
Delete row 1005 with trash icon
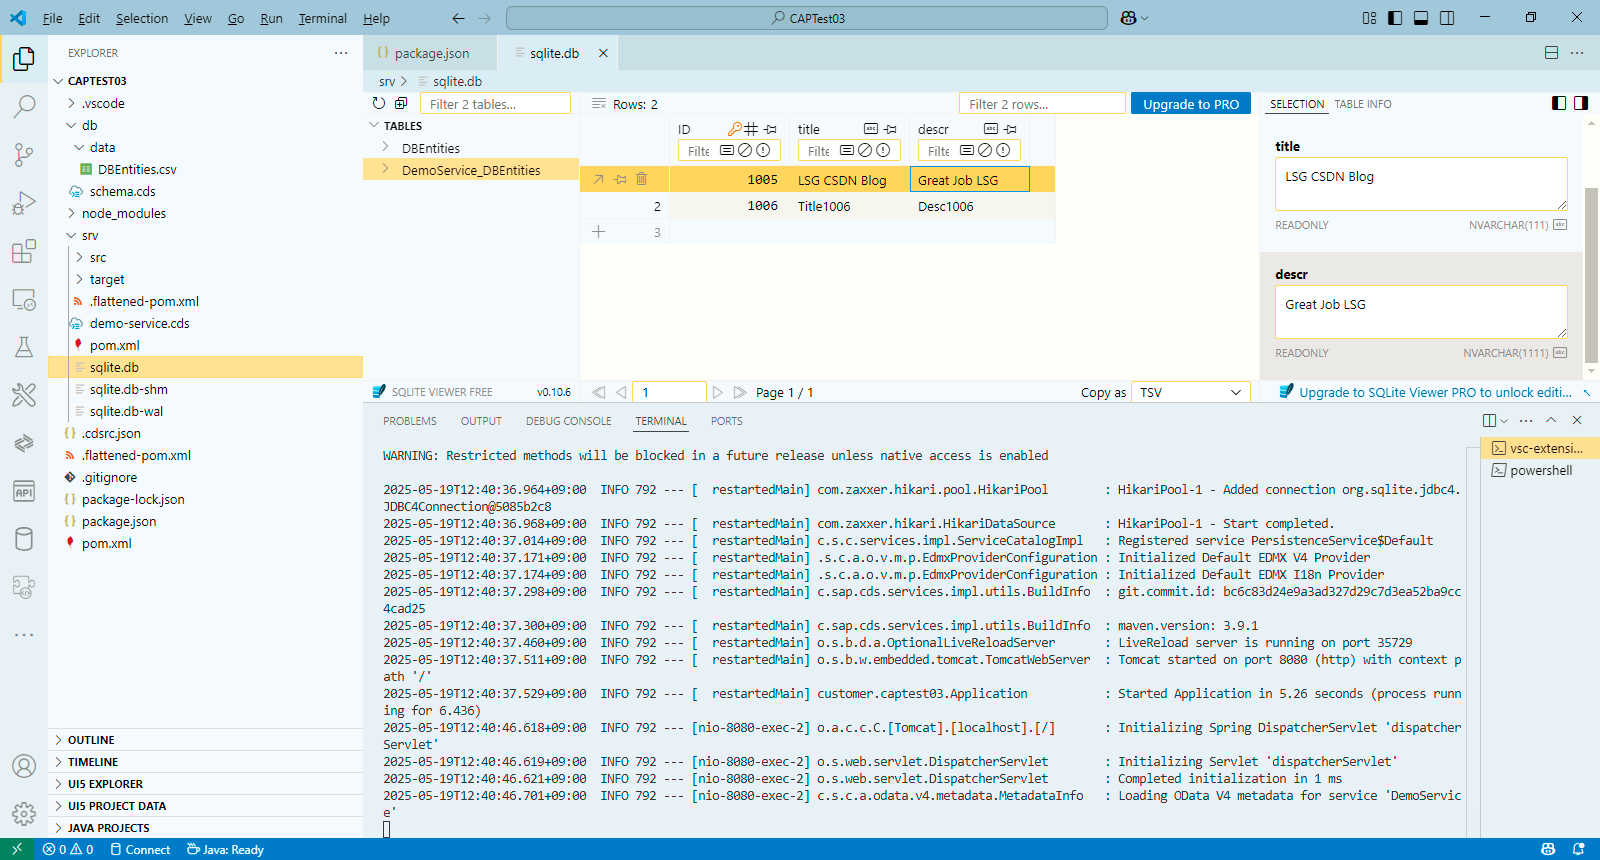pos(642,179)
